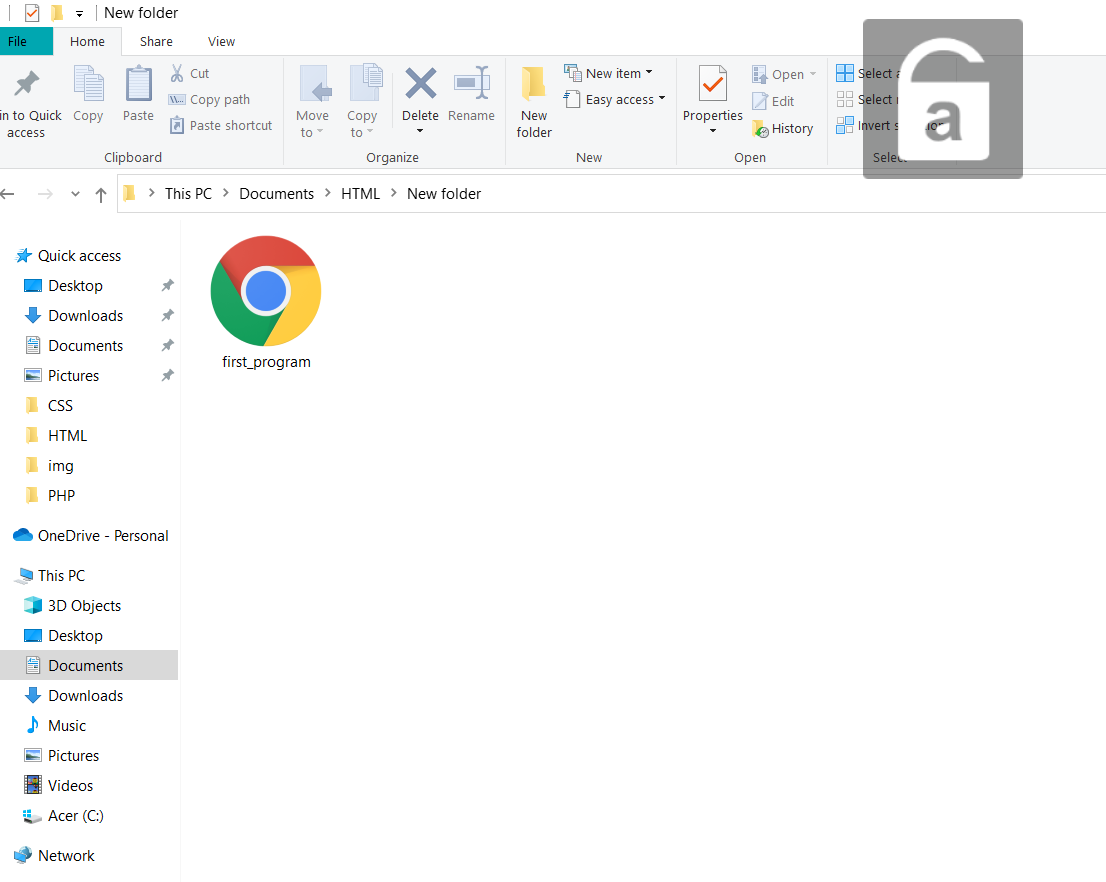Open Properties dropdown arrow
Viewport: 1106px width, 882px height.
pos(712,131)
